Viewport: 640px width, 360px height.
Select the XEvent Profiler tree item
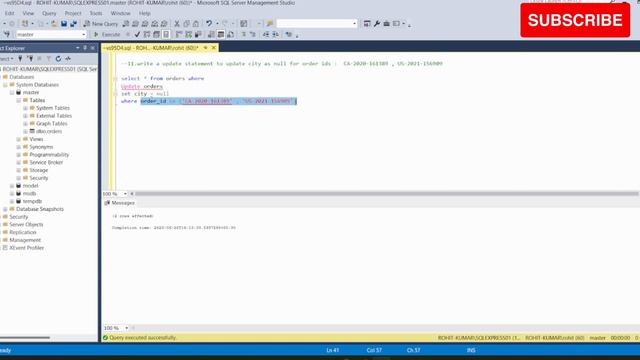click(x=27, y=248)
